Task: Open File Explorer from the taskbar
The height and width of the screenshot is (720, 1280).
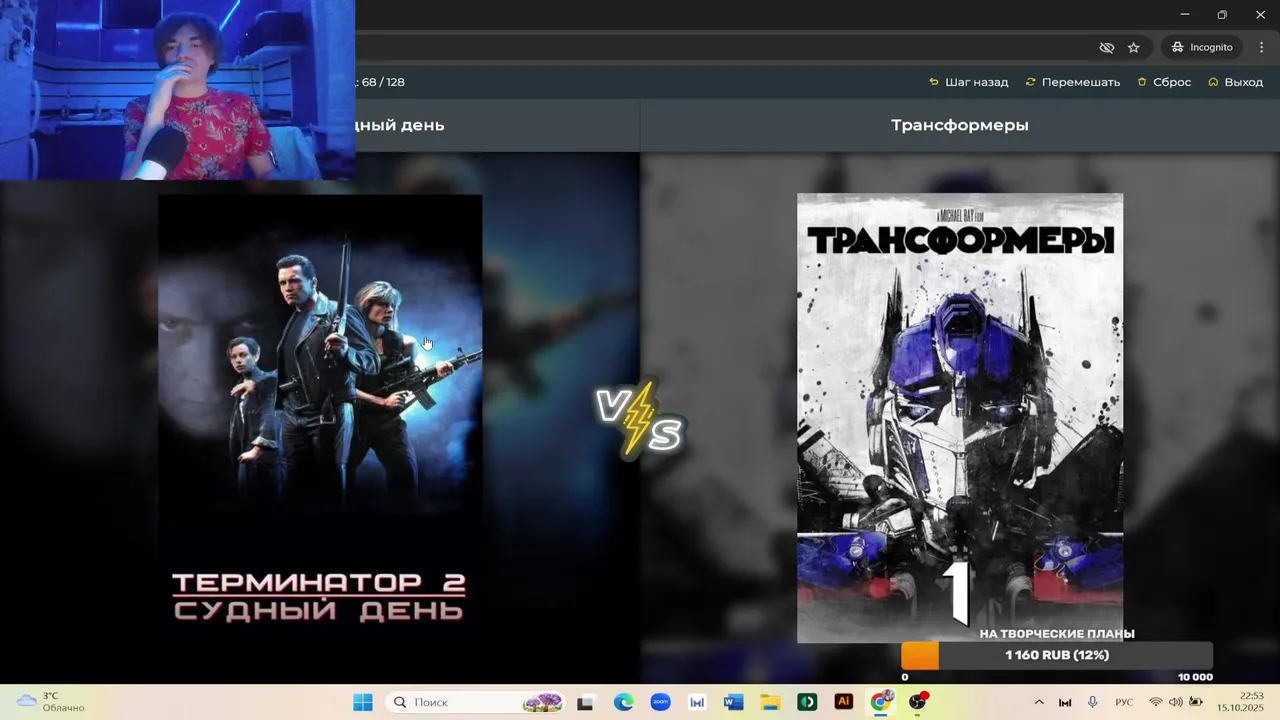Action: coord(770,702)
